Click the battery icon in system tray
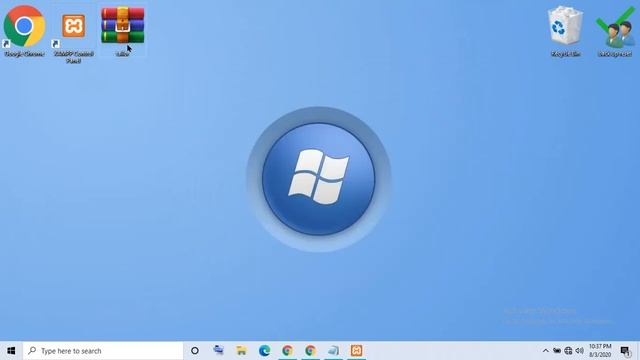This screenshot has height=360, width=640. pyautogui.click(x=557, y=351)
